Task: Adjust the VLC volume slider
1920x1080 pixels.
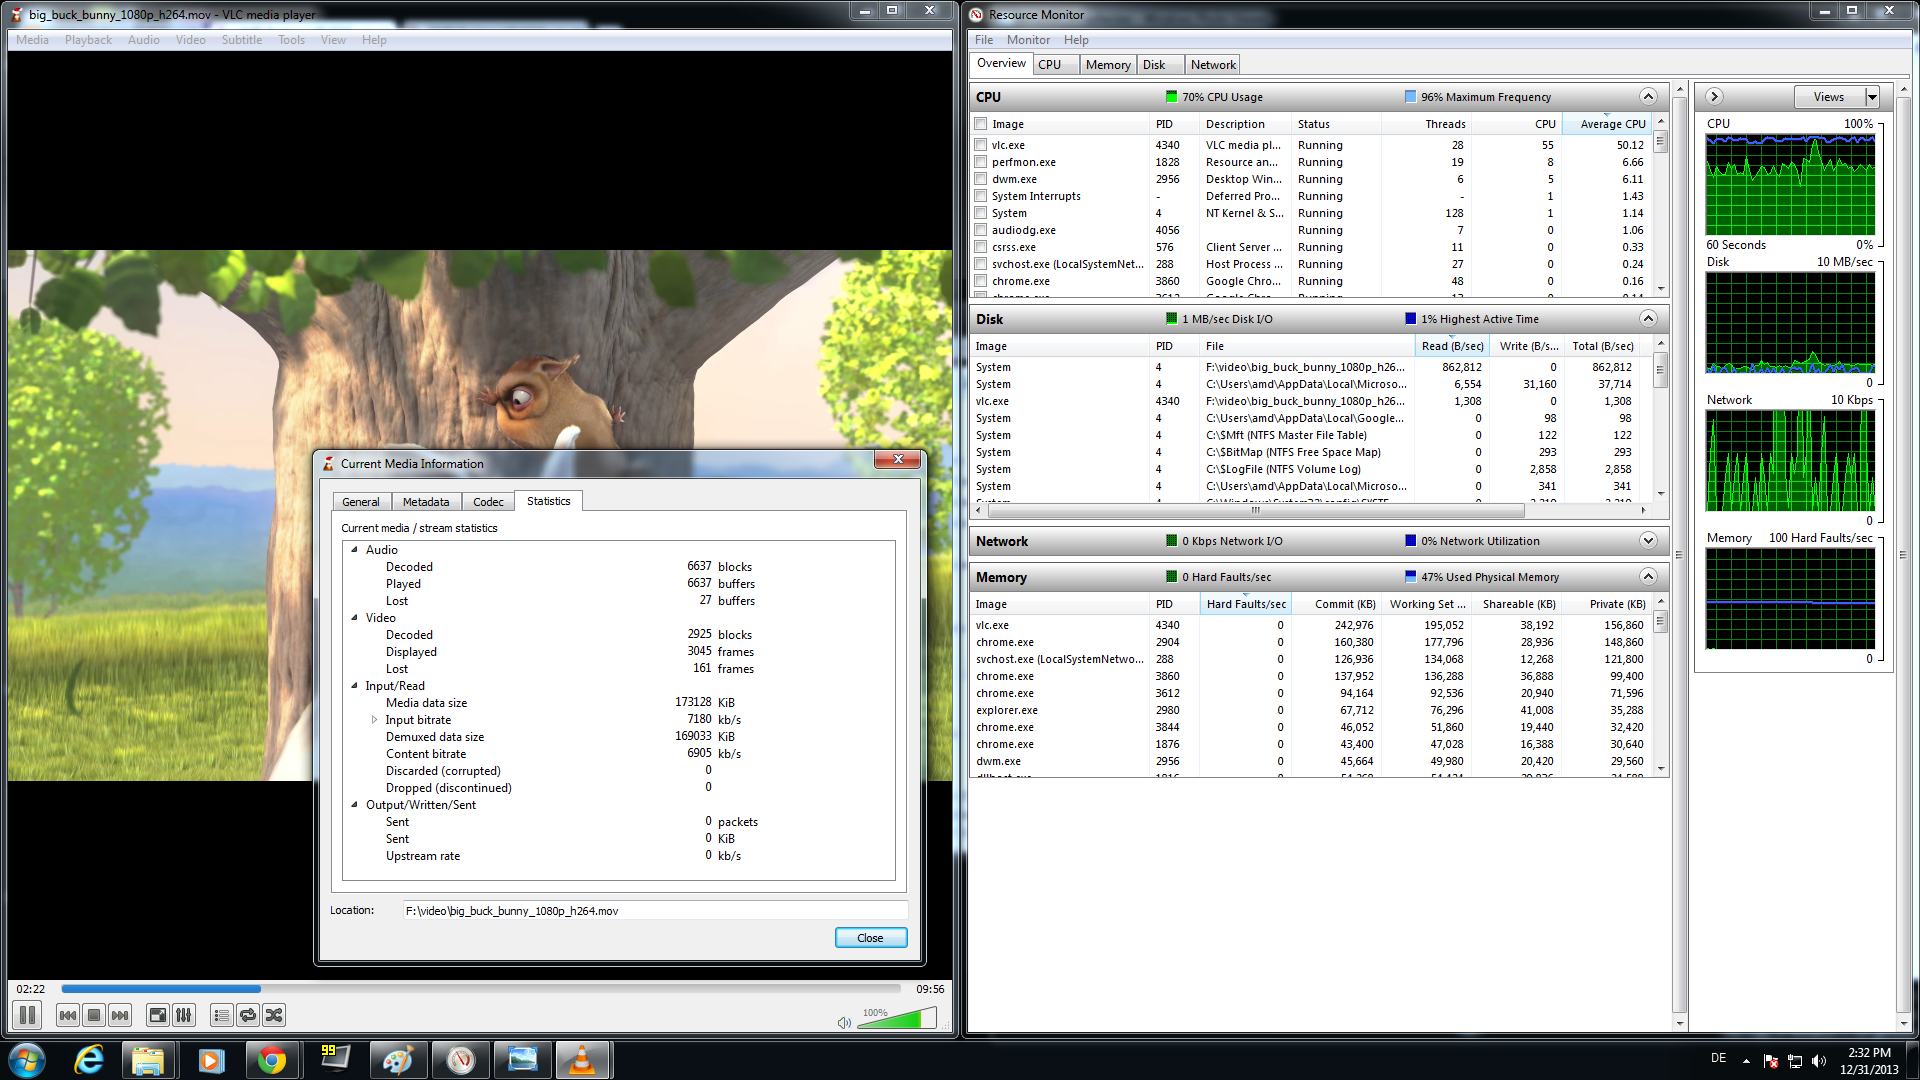Action: pyautogui.click(x=897, y=1019)
